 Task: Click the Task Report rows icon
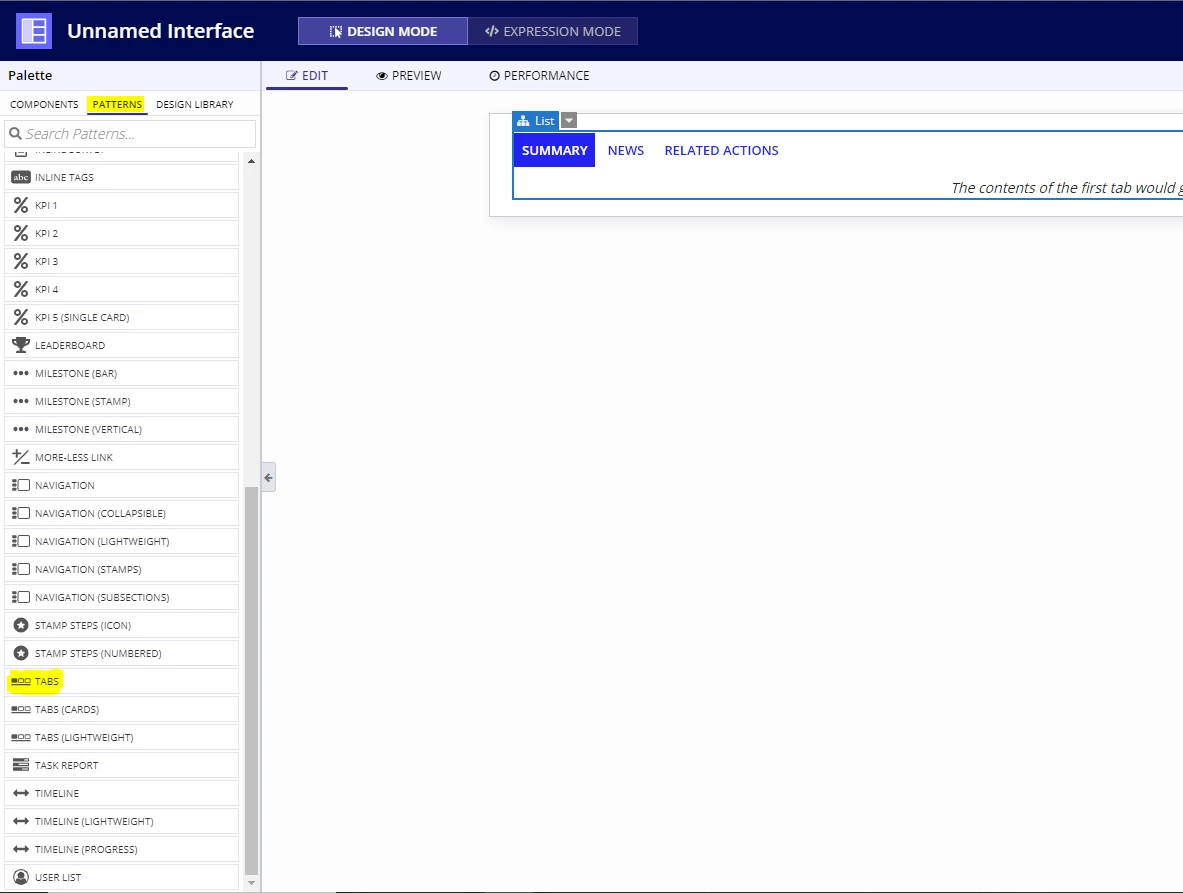point(21,765)
